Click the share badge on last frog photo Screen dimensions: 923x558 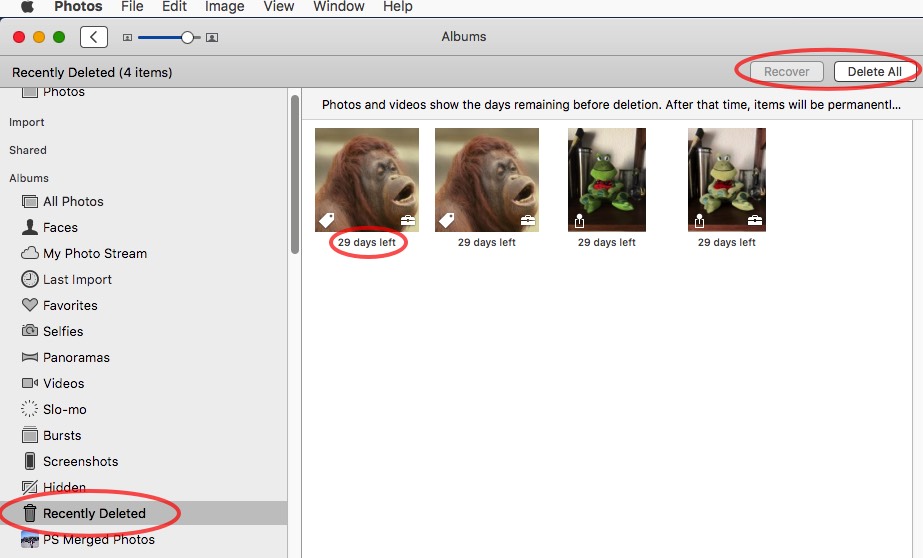(699, 221)
